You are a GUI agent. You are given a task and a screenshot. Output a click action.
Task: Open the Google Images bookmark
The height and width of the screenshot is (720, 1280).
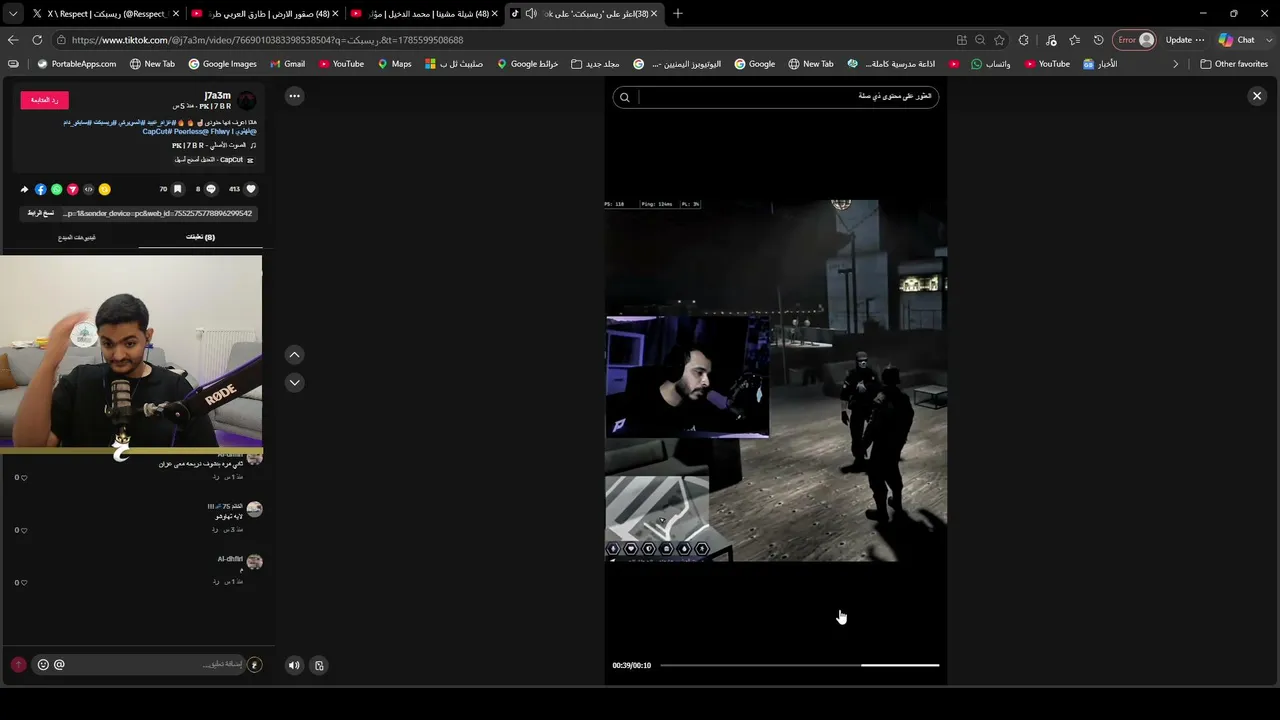[222, 64]
